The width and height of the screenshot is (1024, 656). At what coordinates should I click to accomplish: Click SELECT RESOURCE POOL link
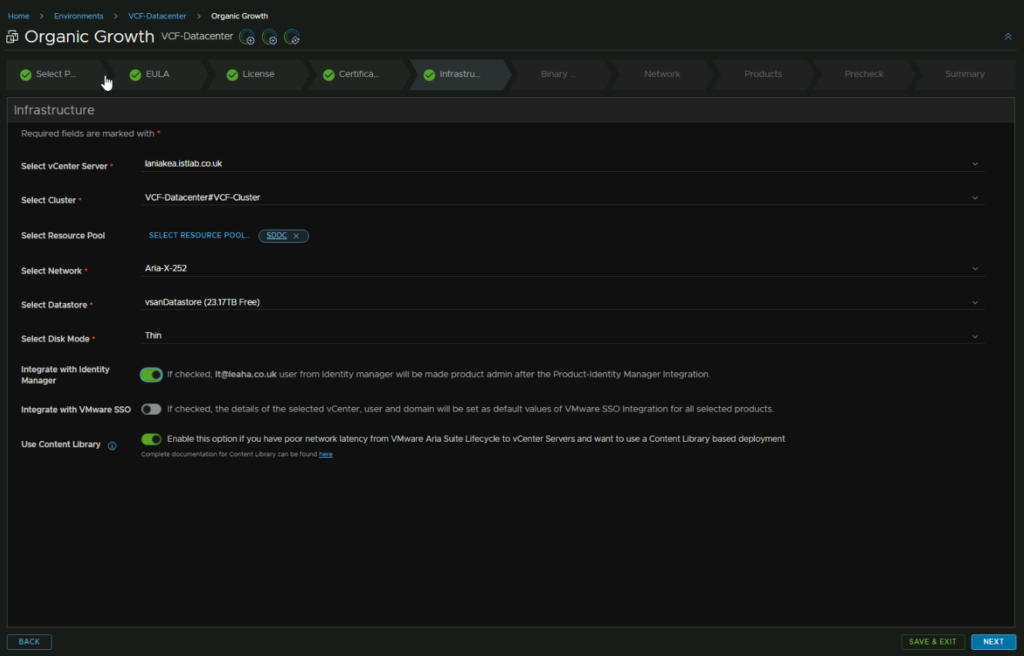pos(199,235)
